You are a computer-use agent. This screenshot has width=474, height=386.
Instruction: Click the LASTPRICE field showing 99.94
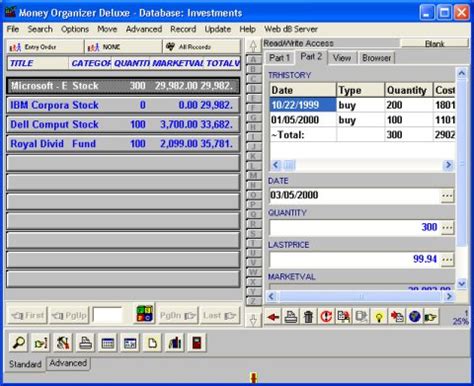[x=355, y=260]
